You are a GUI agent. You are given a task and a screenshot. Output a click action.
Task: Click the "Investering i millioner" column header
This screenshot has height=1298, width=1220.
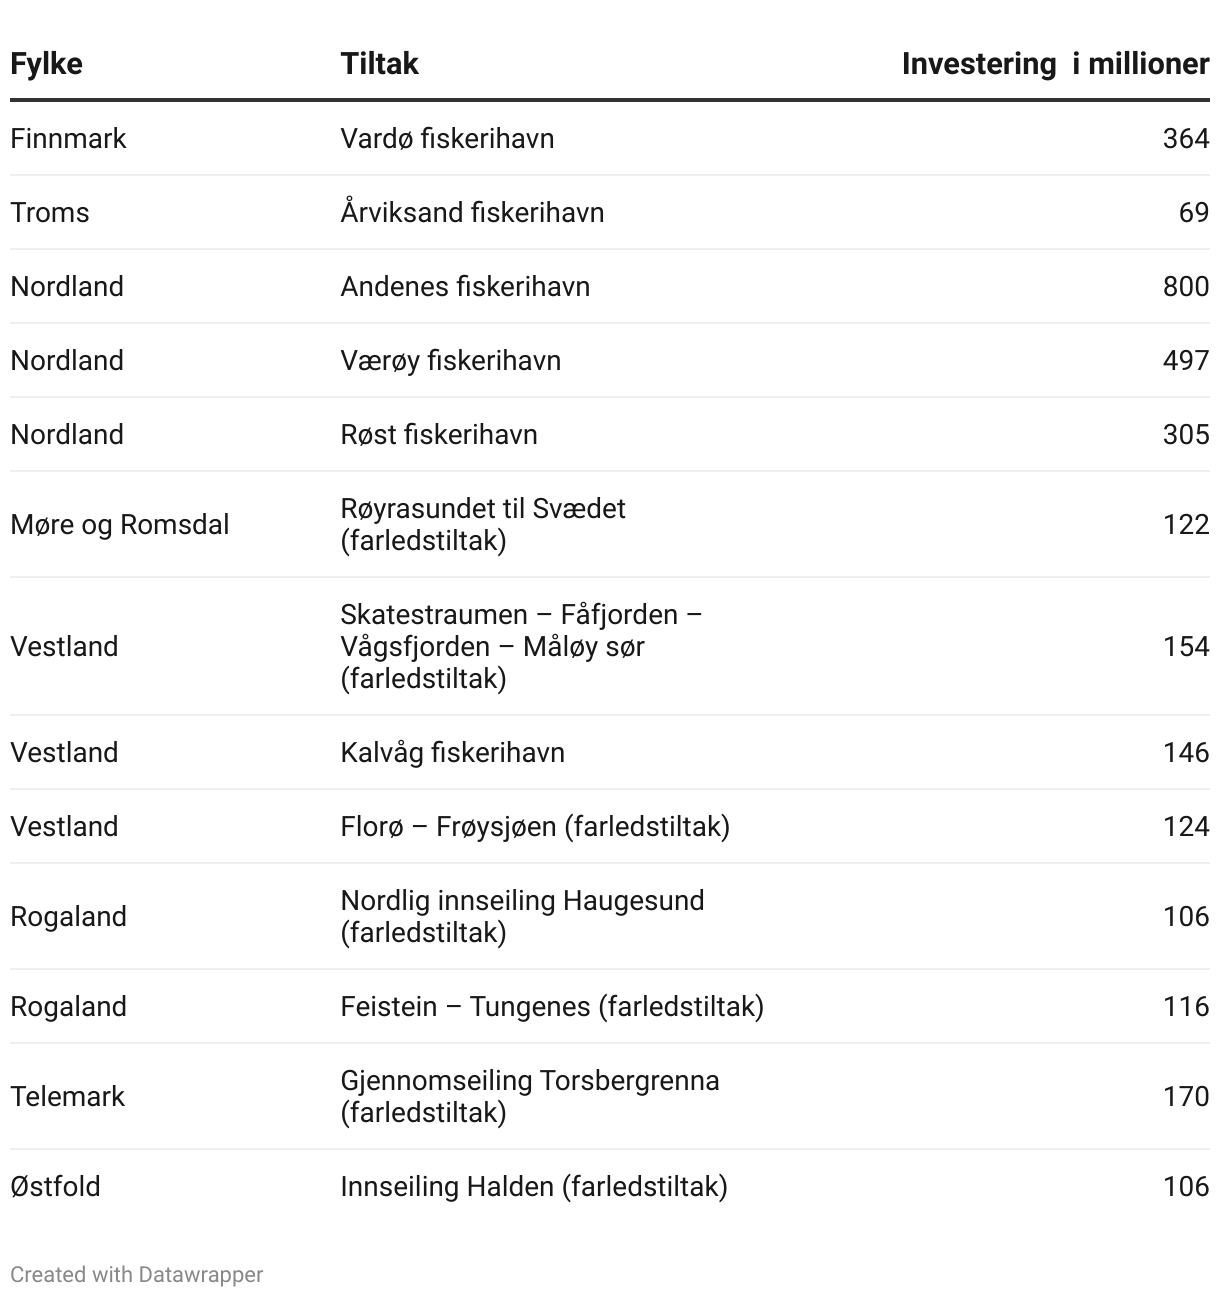pyautogui.click(x=1055, y=64)
